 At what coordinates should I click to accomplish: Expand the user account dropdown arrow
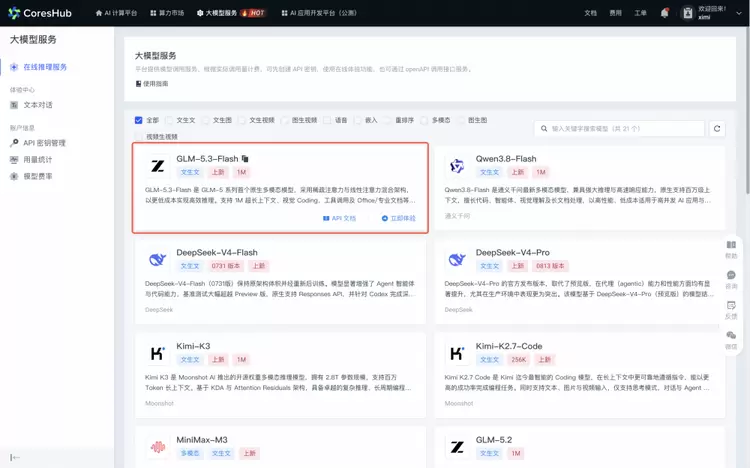(x=739, y=13)
